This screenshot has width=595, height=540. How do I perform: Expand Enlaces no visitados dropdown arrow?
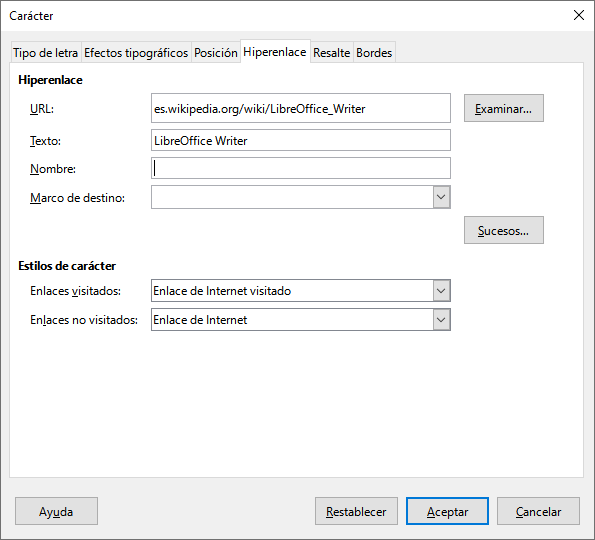441,320
